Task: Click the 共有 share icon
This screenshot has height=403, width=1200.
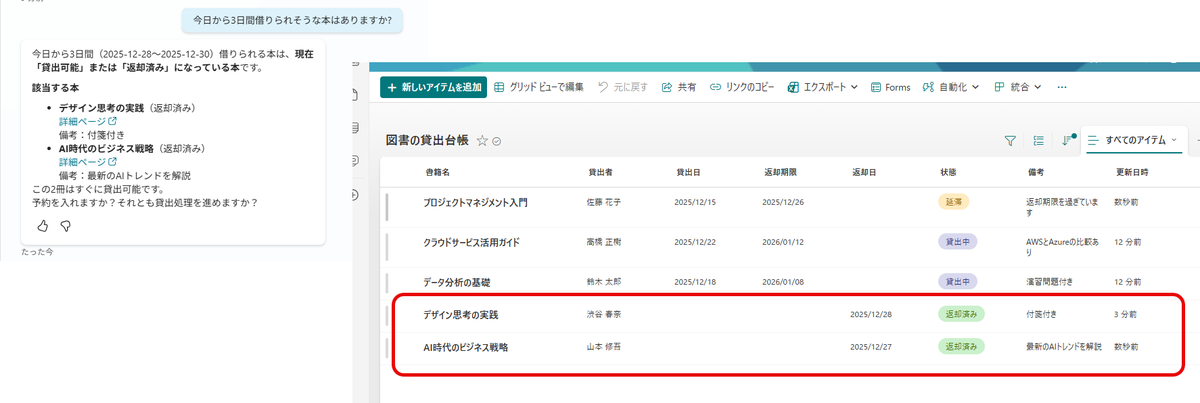Action: tap(678, 87)
